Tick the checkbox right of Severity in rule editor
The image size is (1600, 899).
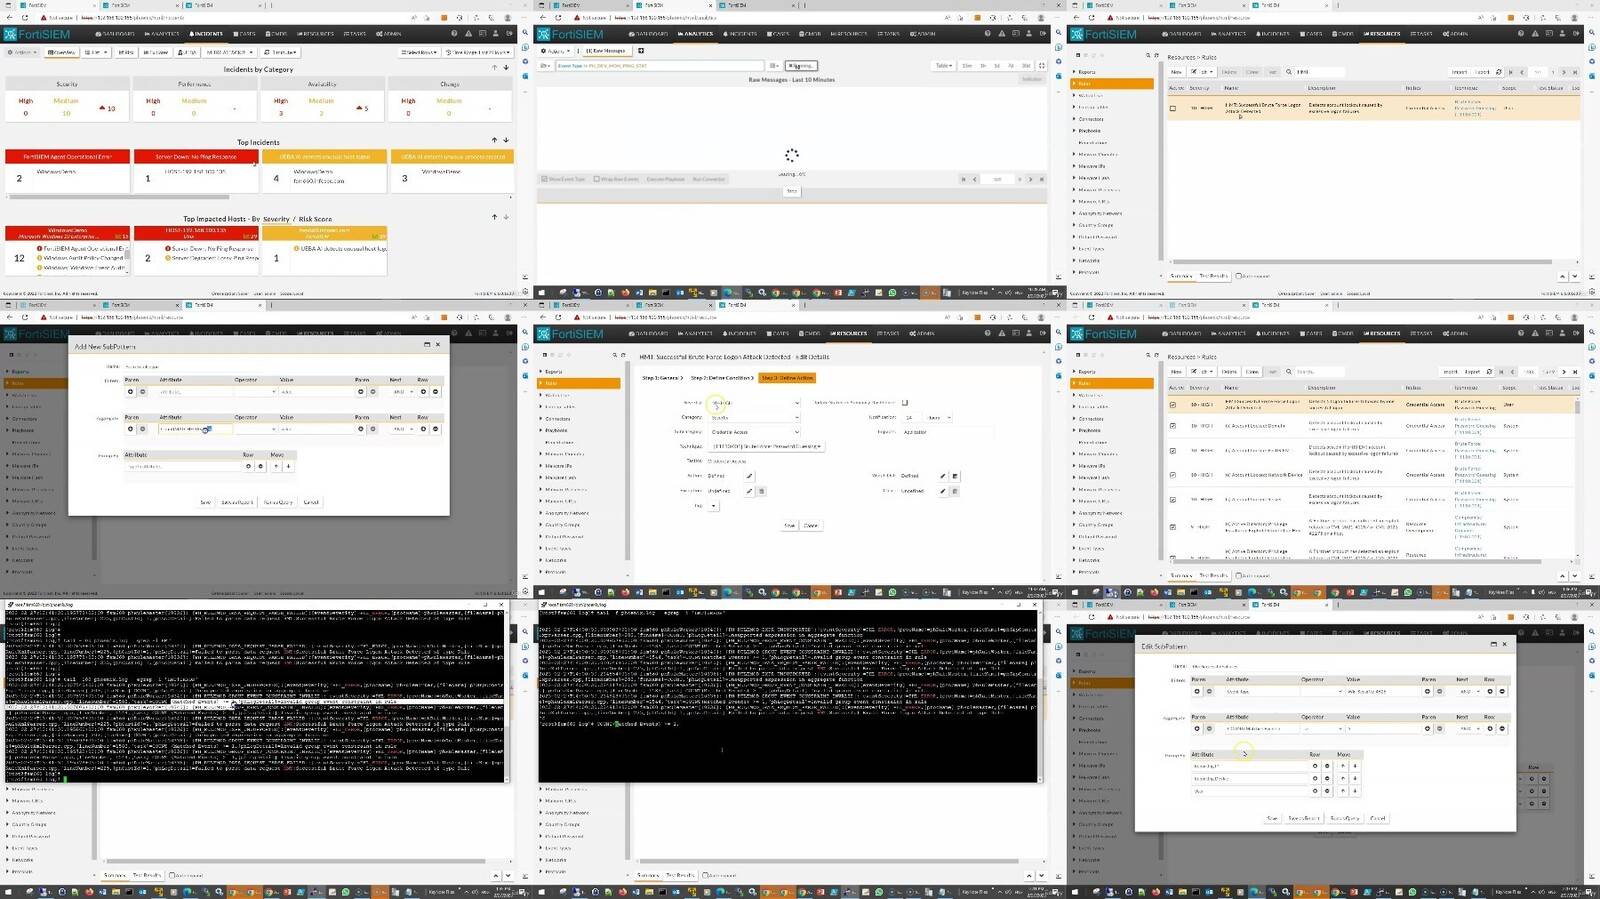tap(905, 403)
